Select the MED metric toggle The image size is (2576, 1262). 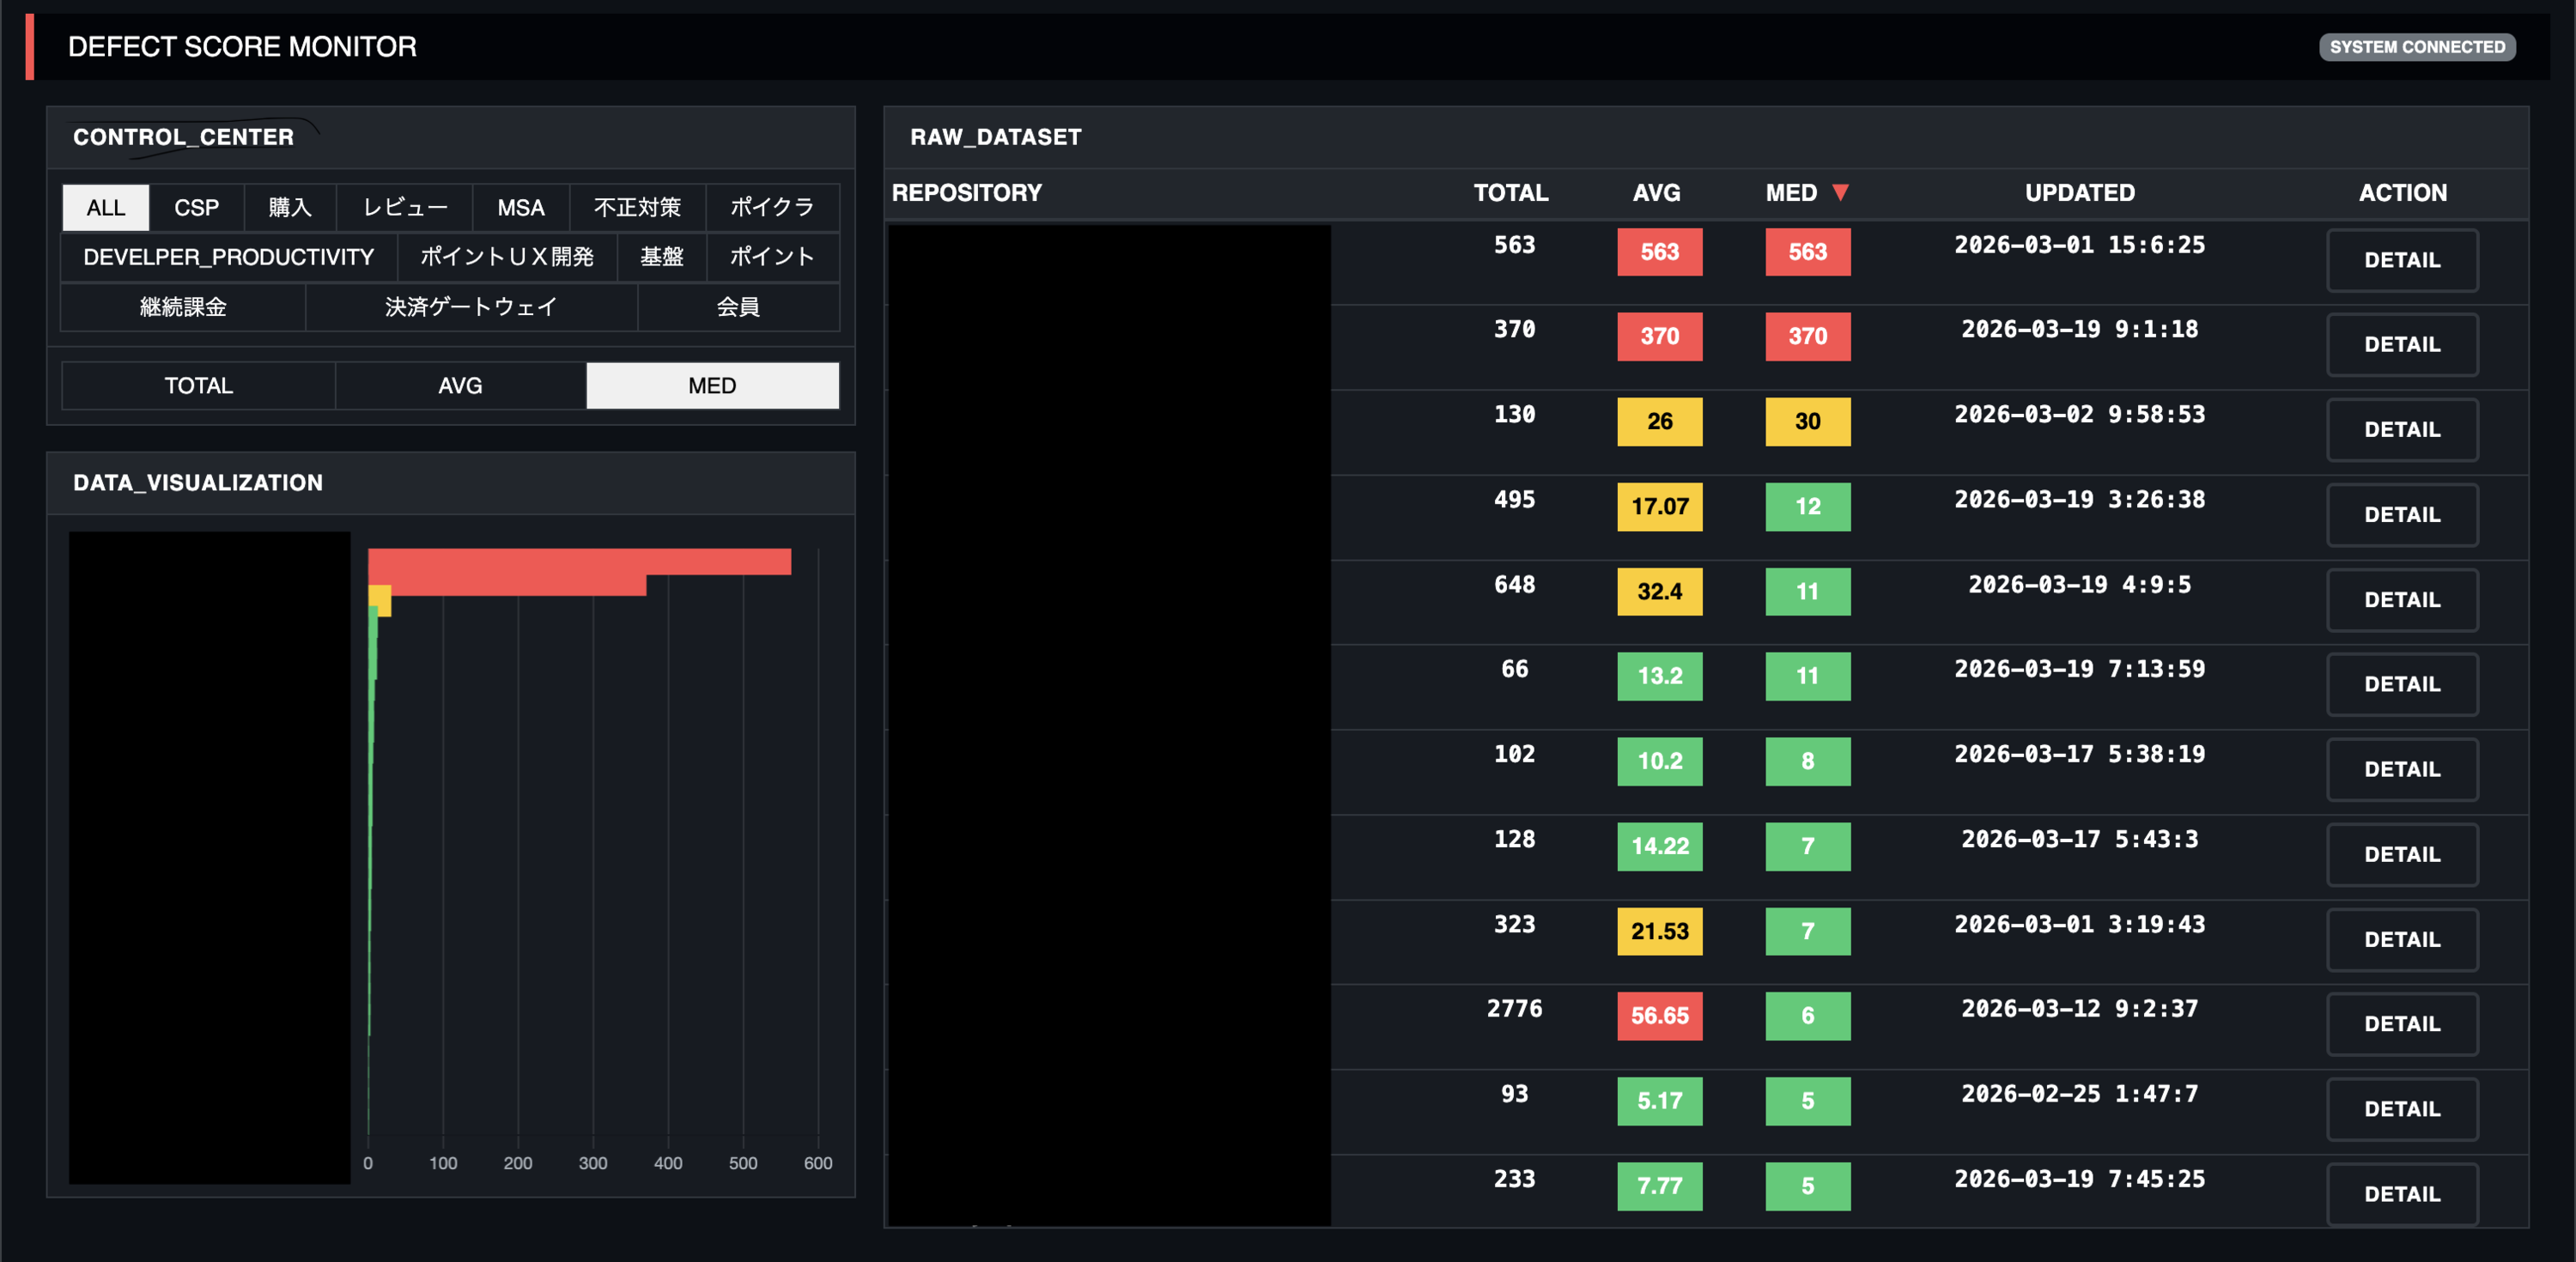click(712, 385)
